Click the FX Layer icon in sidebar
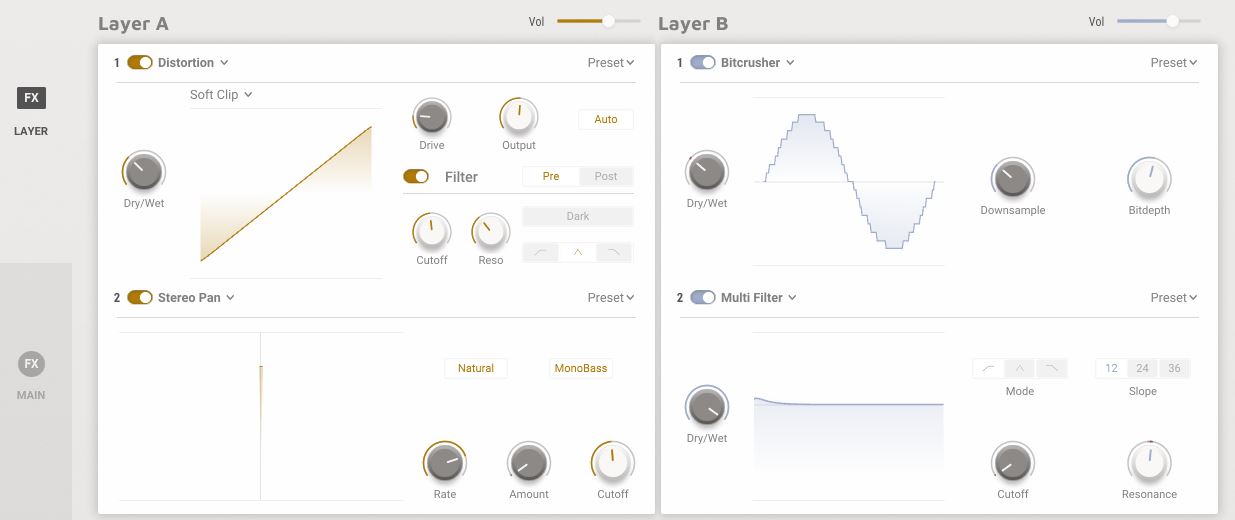Viewport: 1235px width, 520px height. click(x=31, y=98)
